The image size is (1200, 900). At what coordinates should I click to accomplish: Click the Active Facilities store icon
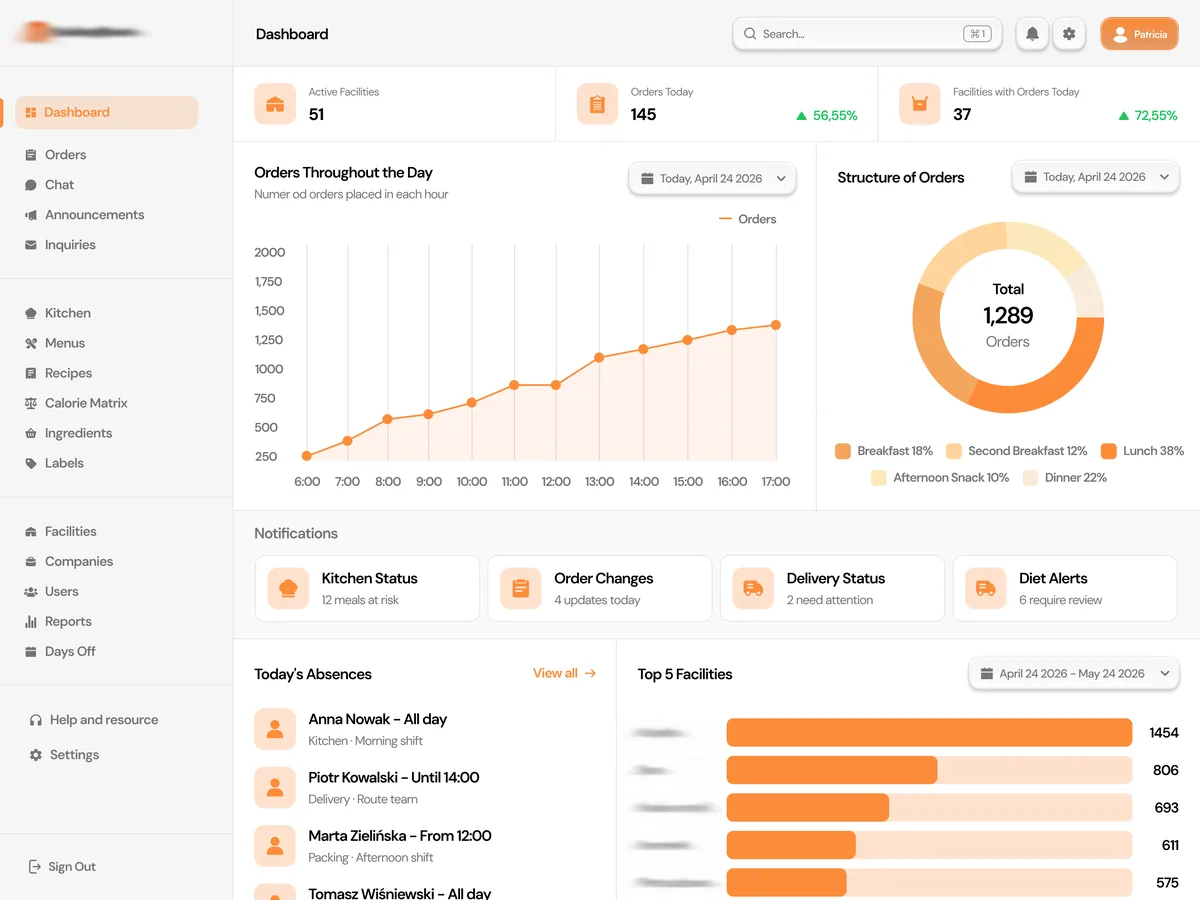point(275,104)
